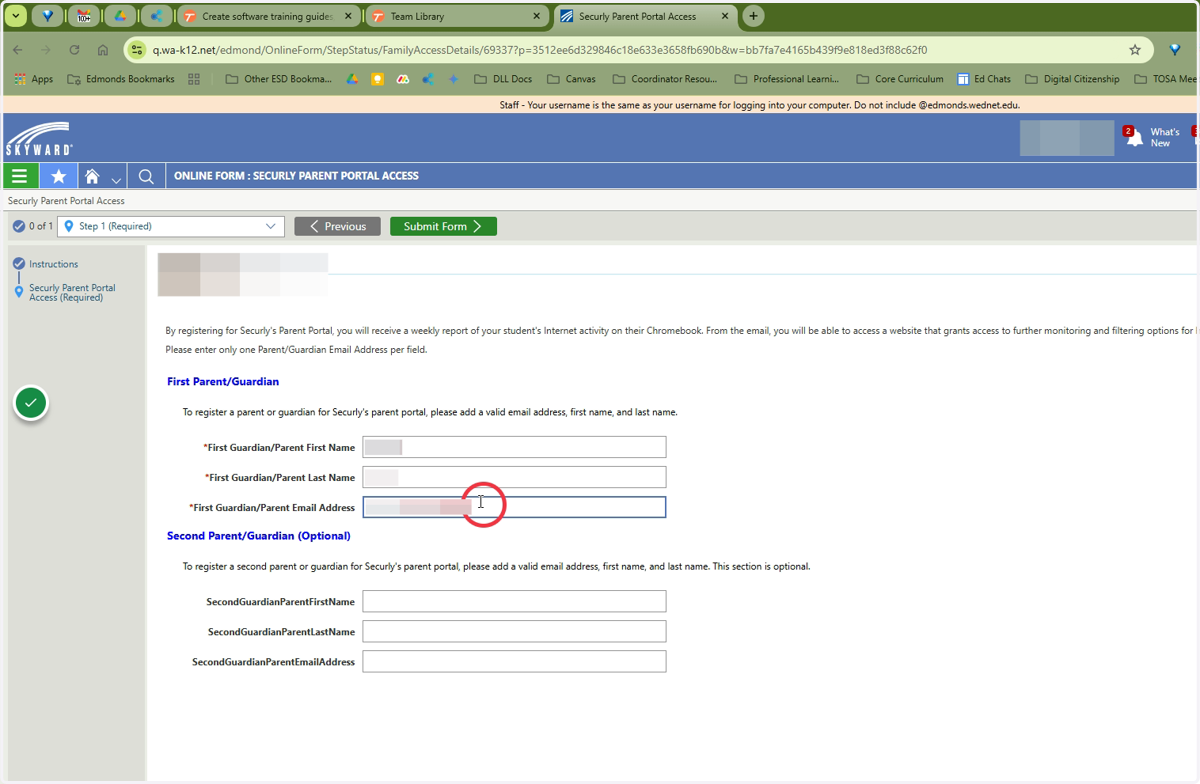This screenshot has width=1200, height=784.
Task: Close the Team Library tab
Action: tap(536, 16)
